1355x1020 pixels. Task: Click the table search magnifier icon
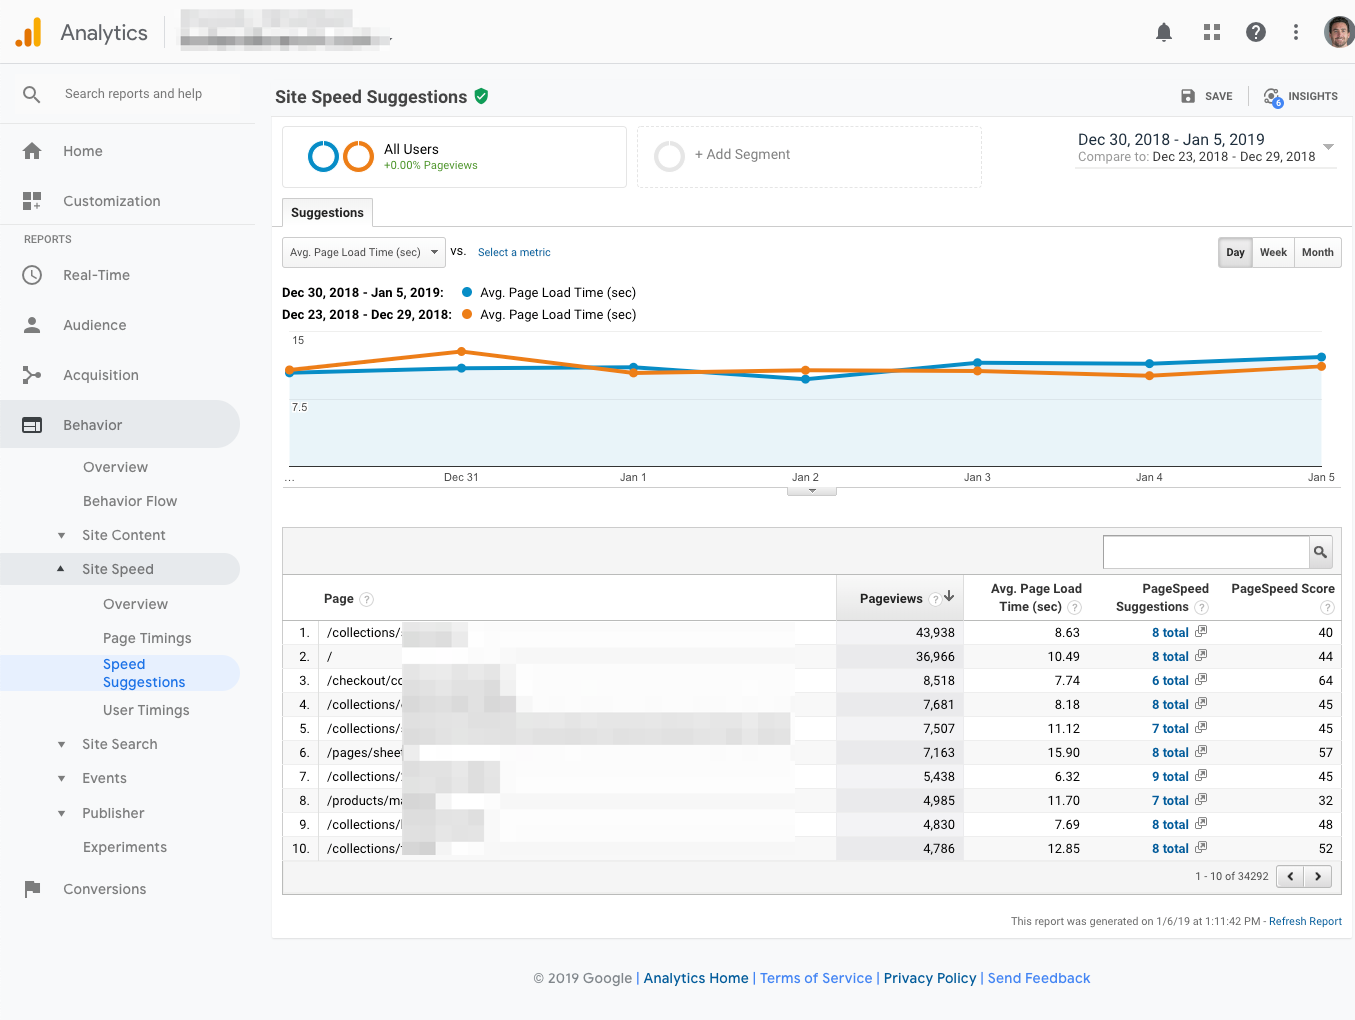pos(1320,552)
